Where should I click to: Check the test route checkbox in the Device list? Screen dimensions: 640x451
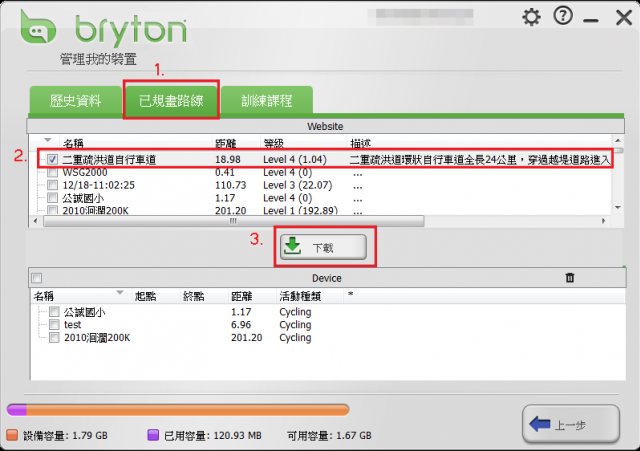tap(54, 324)
